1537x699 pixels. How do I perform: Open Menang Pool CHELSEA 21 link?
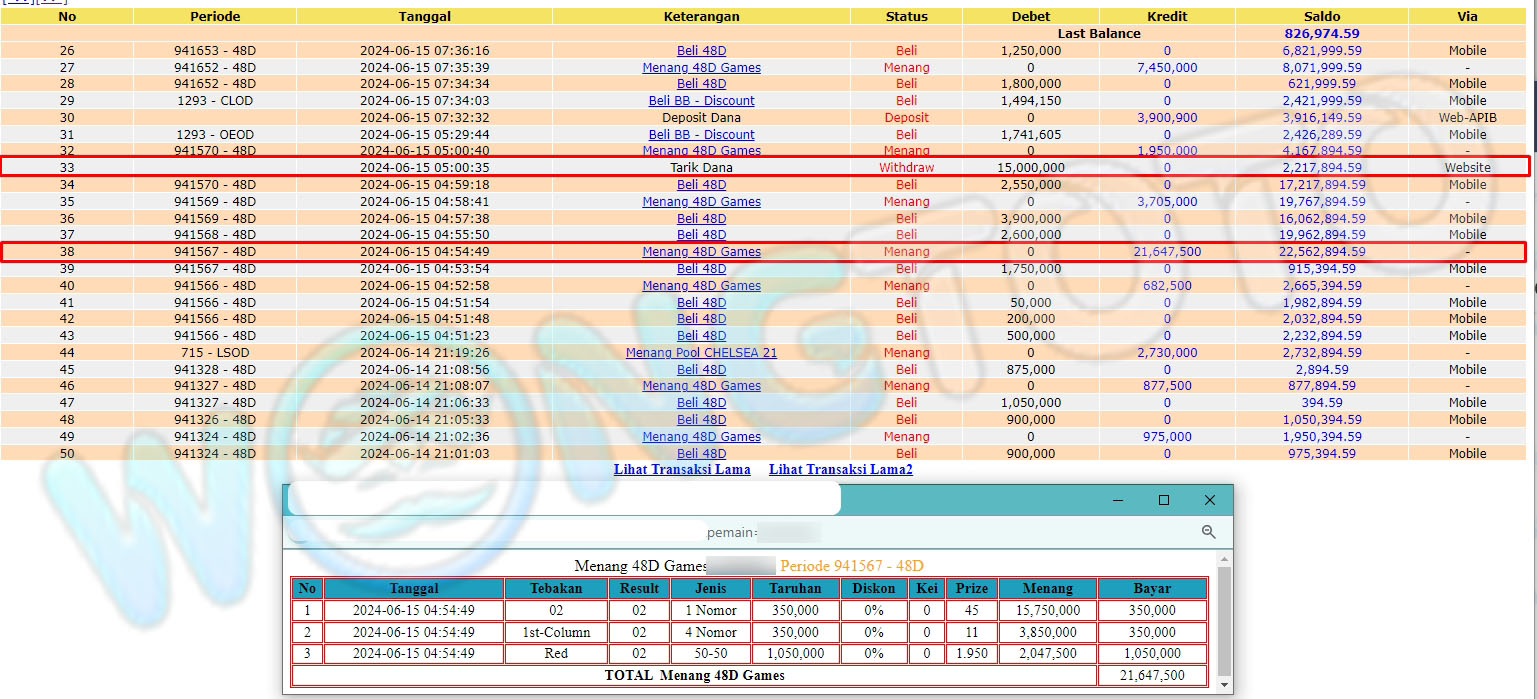[x=701, y=353]
